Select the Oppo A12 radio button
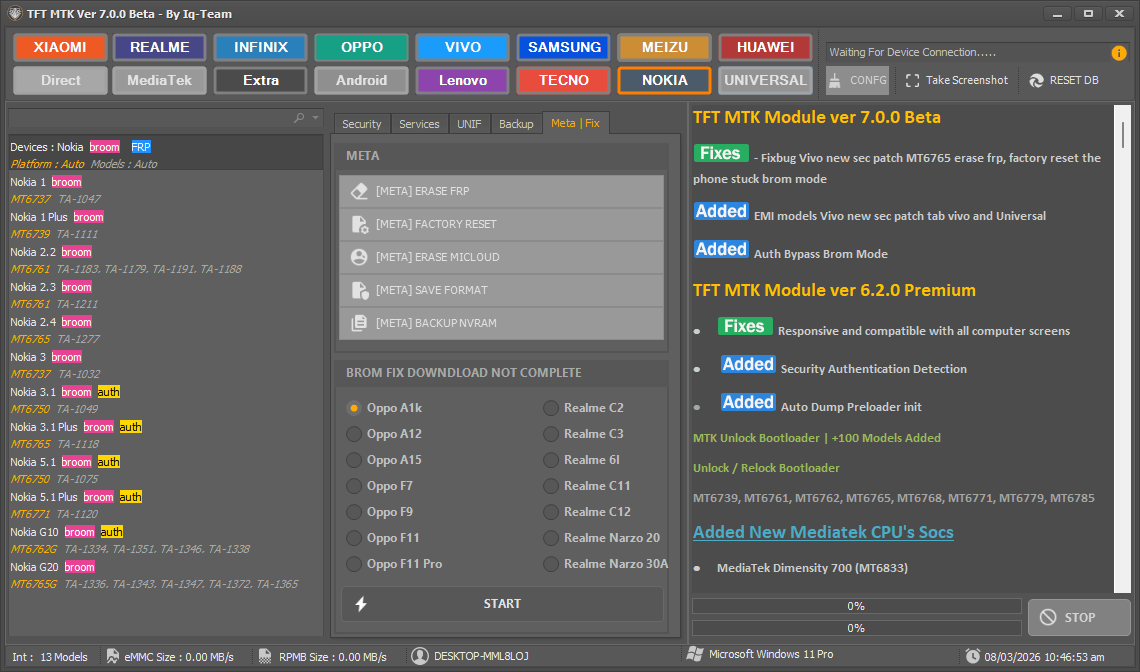The width and height of the screenshot is (1140, 672). (x=353, y=434)
